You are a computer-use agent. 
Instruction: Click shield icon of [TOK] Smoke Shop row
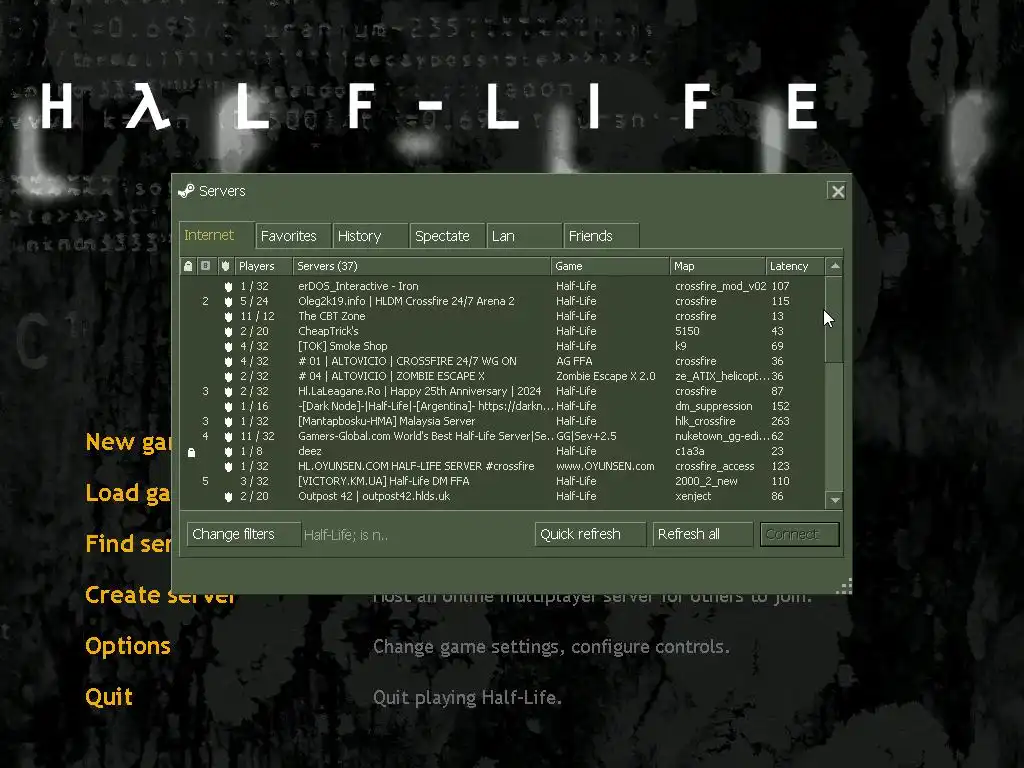tap(229, 347)
